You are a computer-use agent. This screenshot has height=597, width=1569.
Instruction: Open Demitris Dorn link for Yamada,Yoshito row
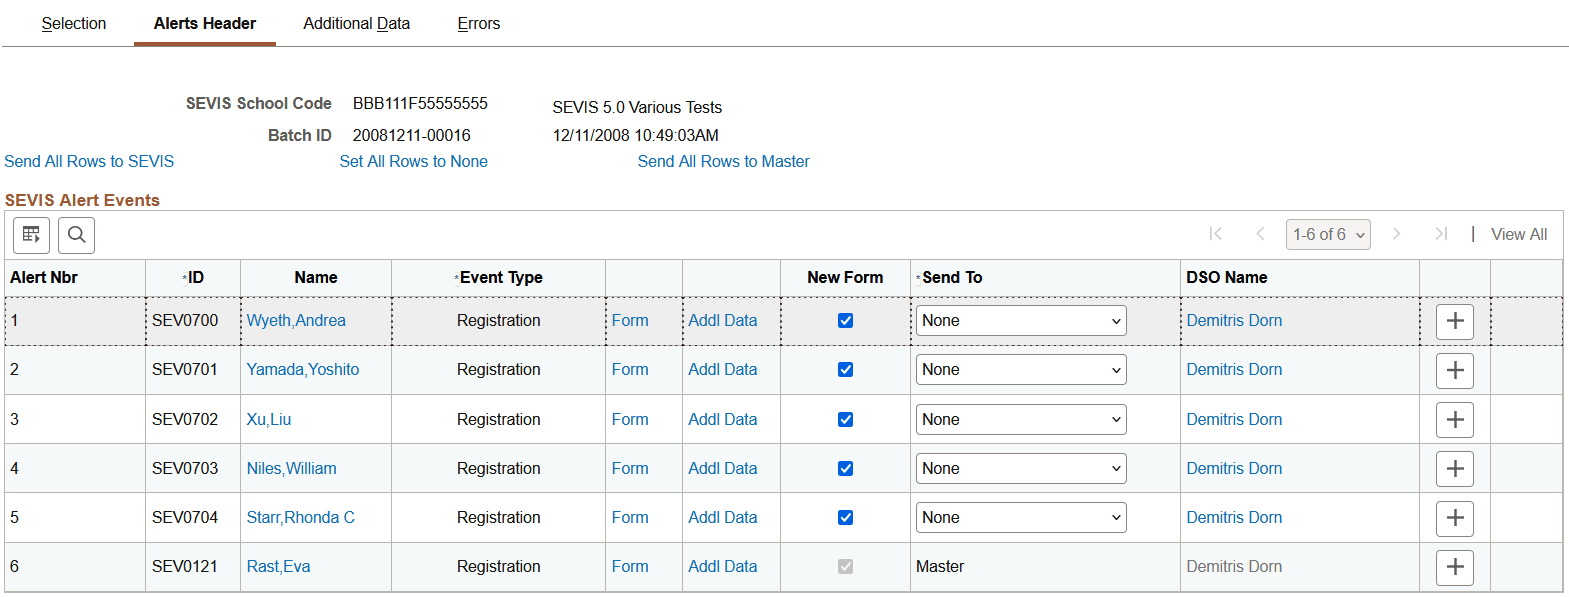(1234, 370)
